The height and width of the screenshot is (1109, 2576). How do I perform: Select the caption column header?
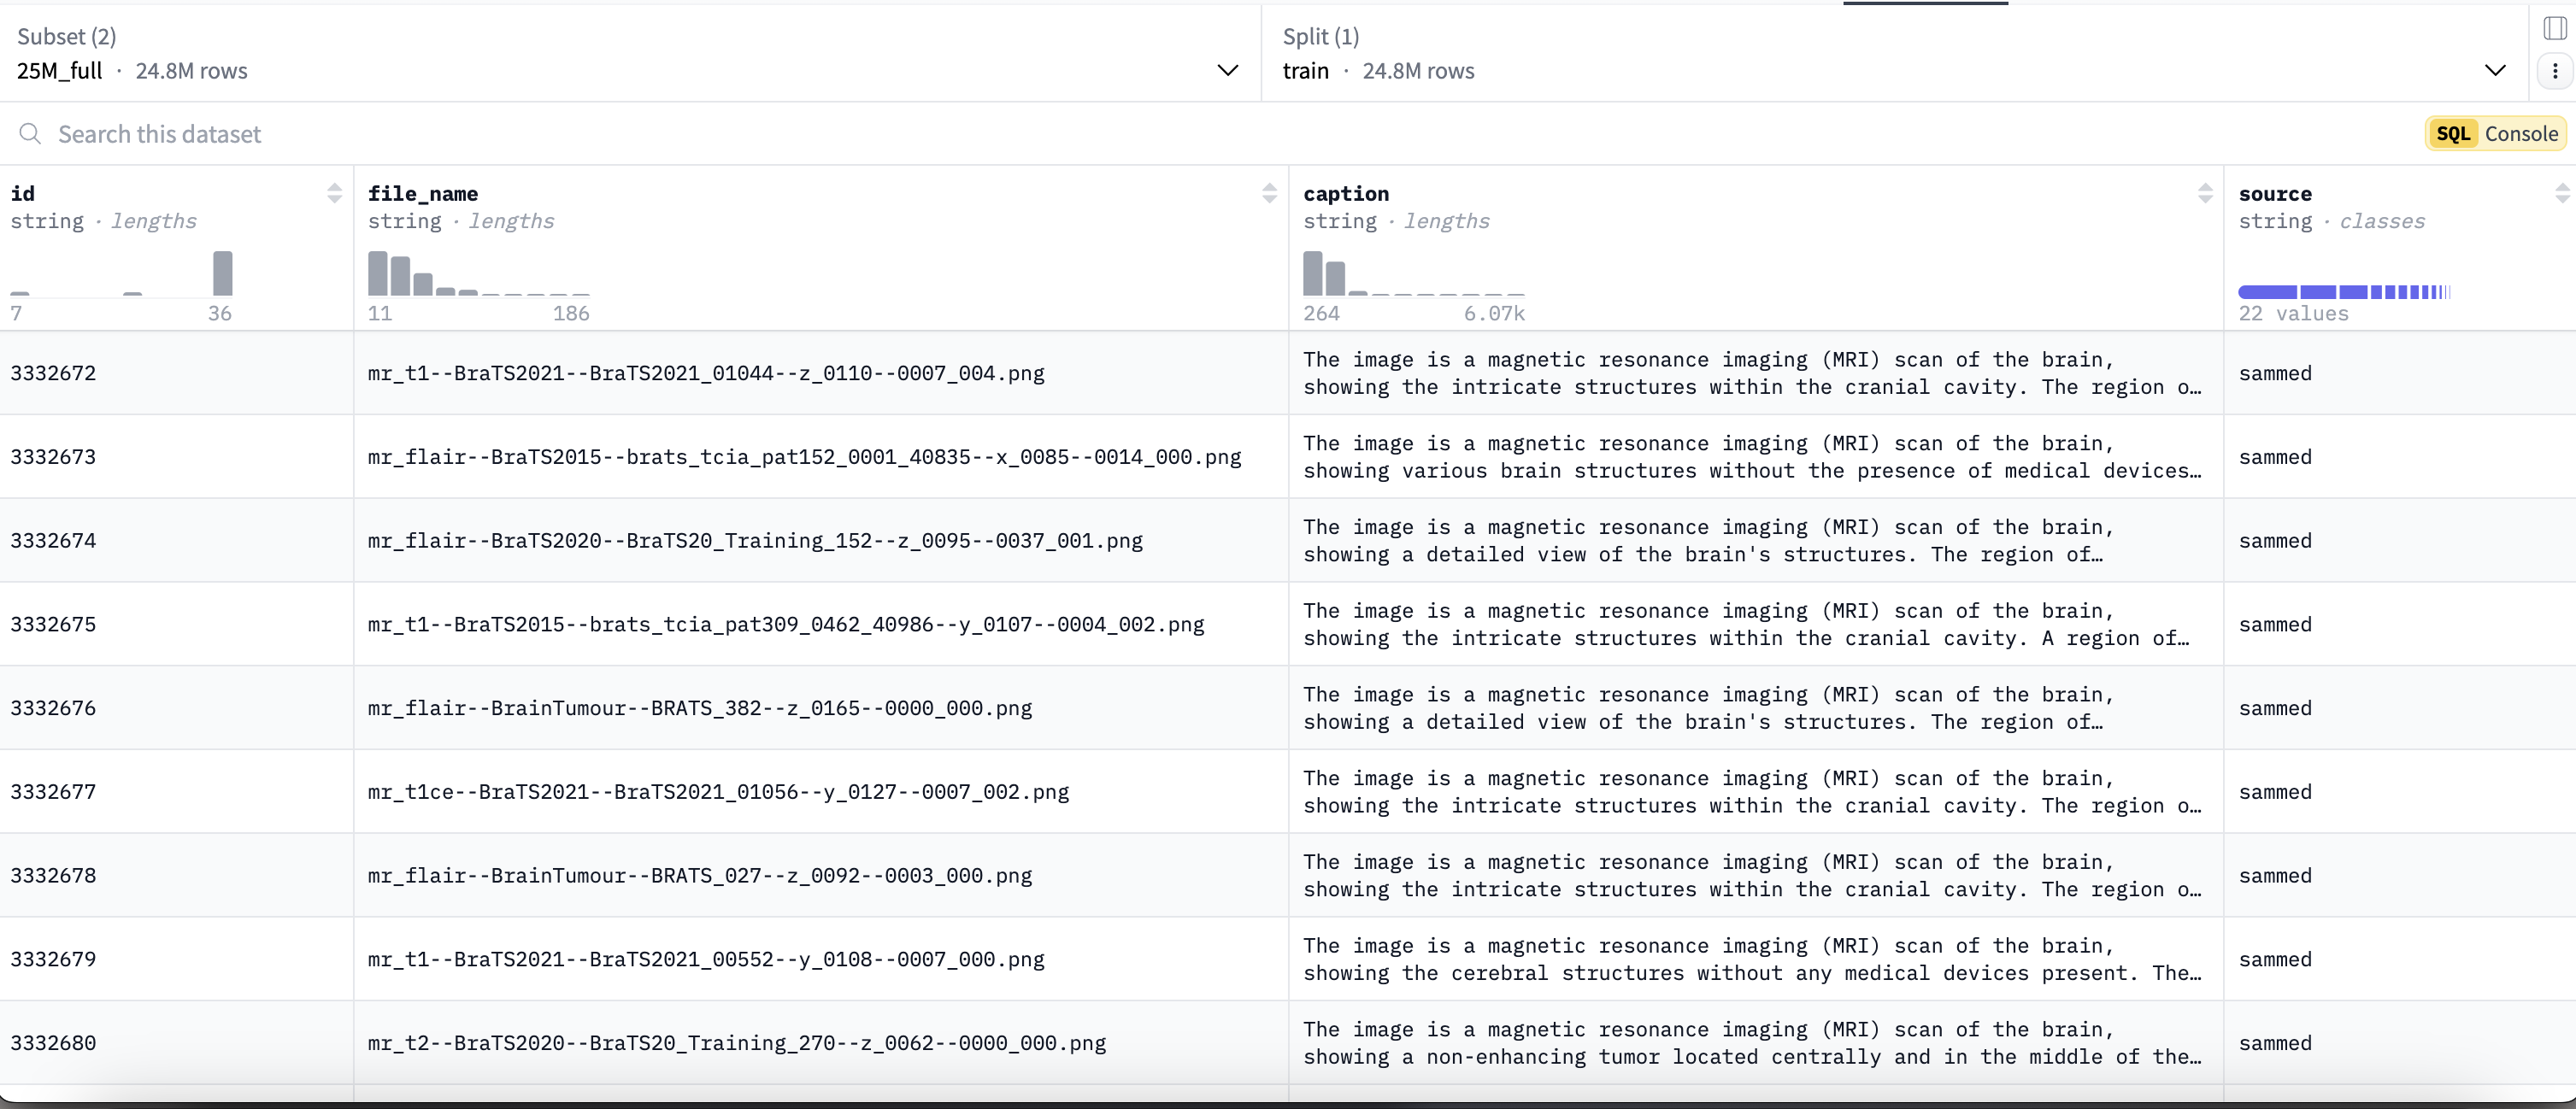1345,193
